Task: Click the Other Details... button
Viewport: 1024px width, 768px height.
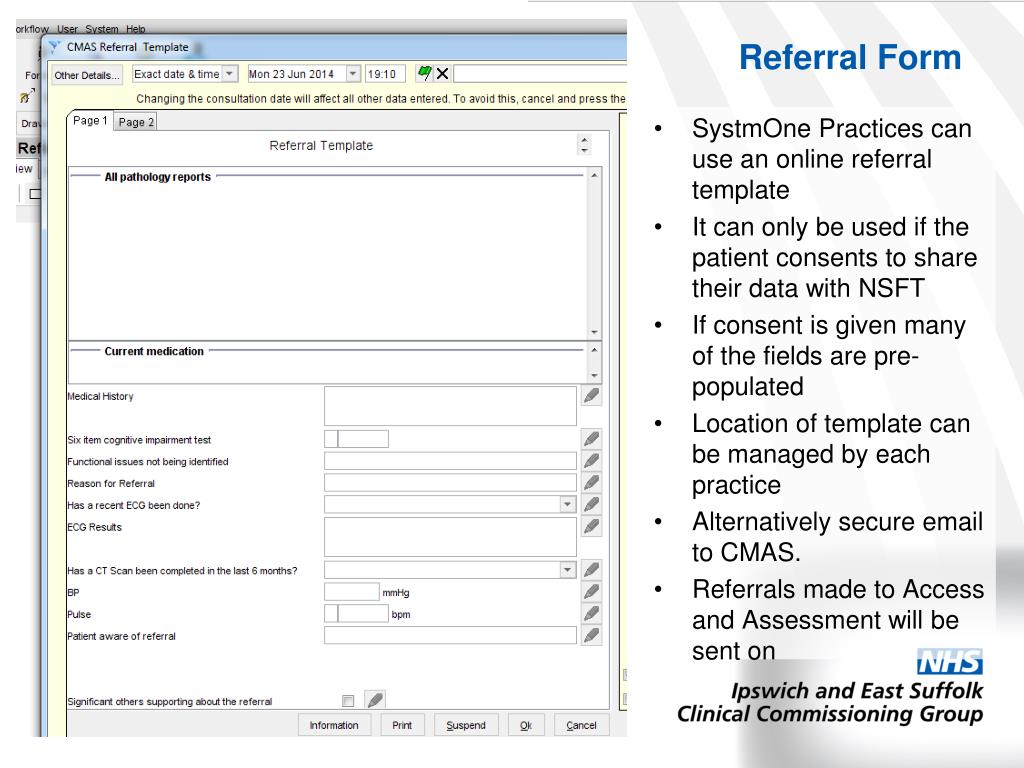Action: [87, 75]
